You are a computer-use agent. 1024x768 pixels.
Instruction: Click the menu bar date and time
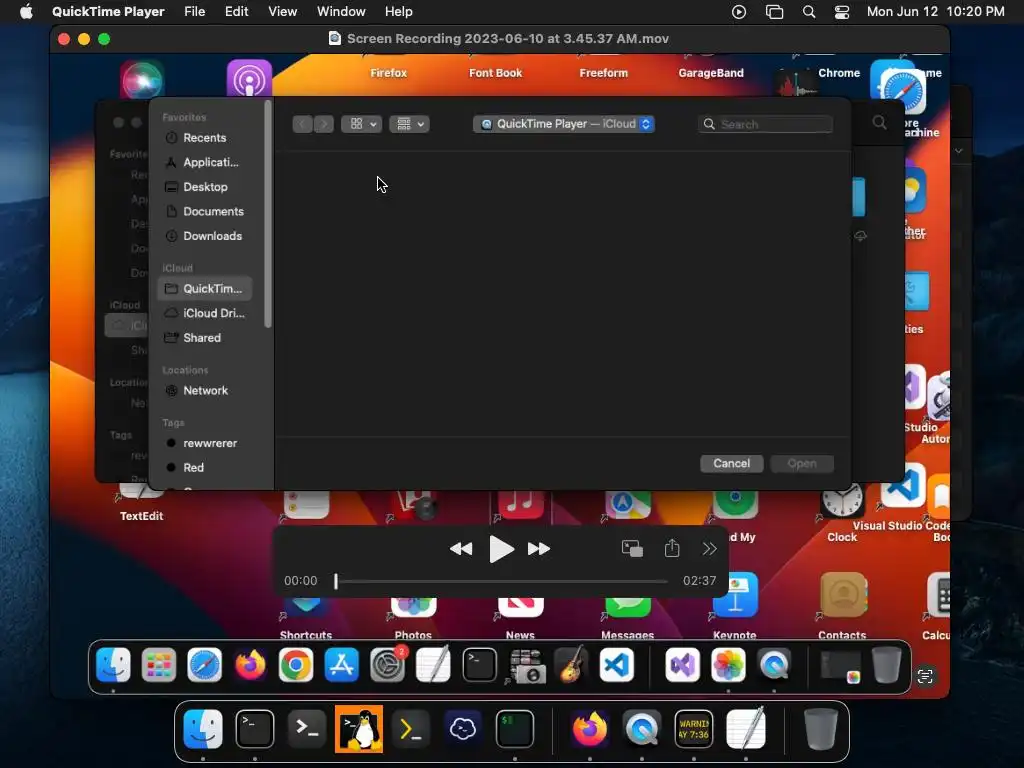tap(935, 12)
